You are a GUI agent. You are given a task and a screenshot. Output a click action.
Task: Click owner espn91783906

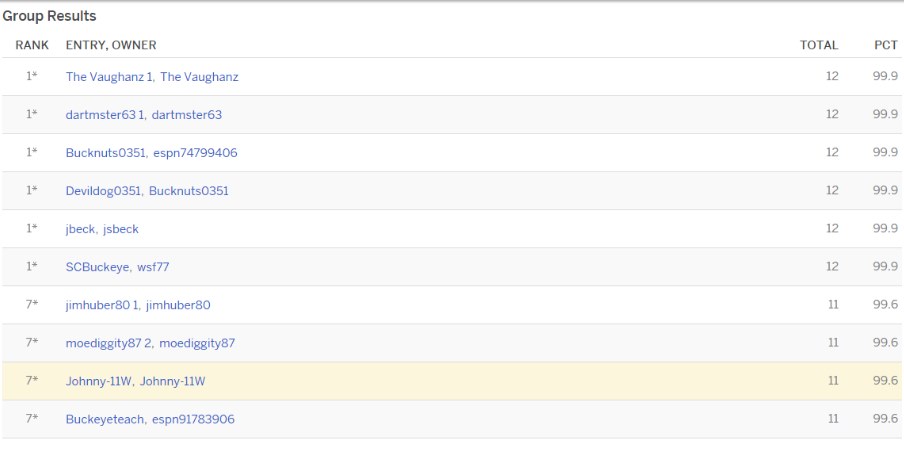[x=193, y=419]
